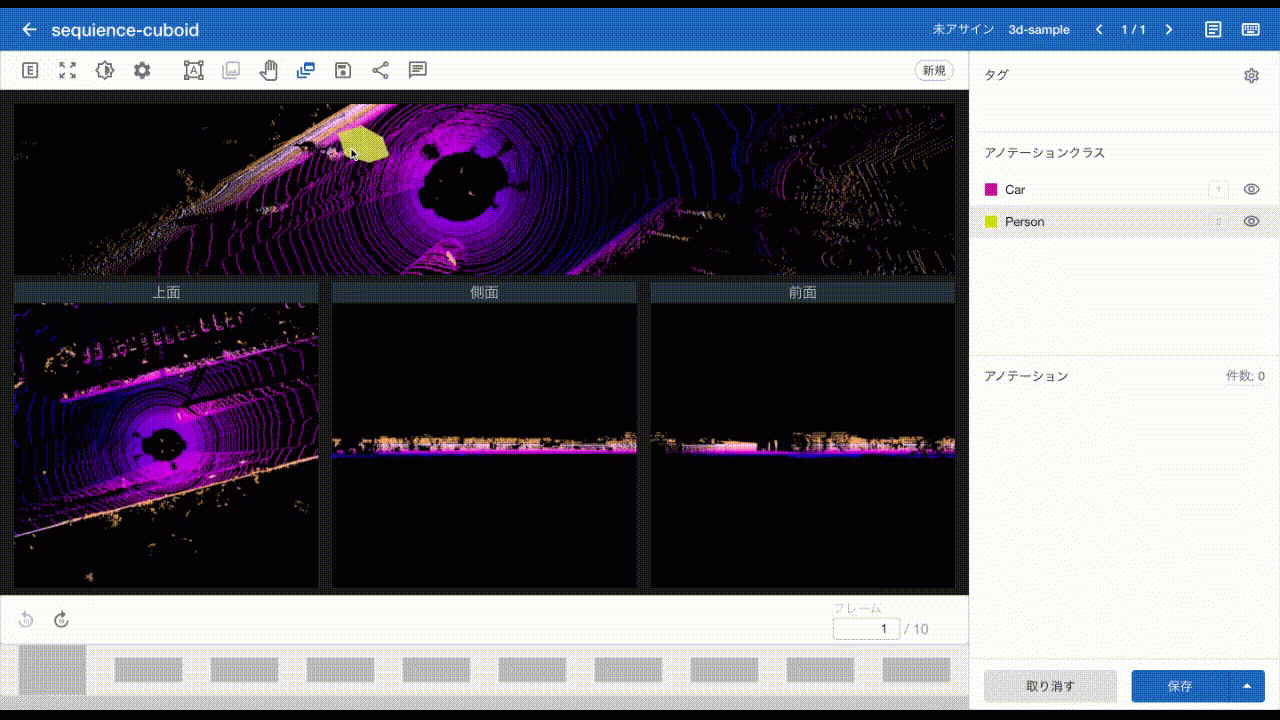1280x720 pixels.
Task: Click the share icon
Action: pyautogui.click(x=380, y=70)
